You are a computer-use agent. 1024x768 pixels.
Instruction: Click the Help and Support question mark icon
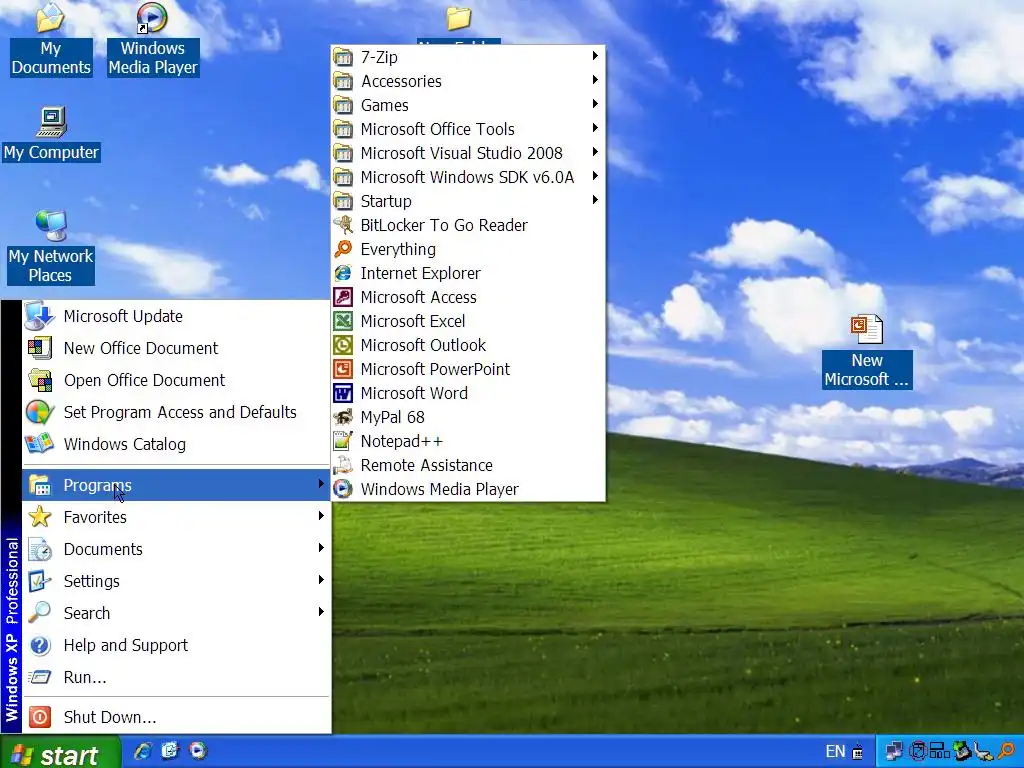[x=40, y=645]
